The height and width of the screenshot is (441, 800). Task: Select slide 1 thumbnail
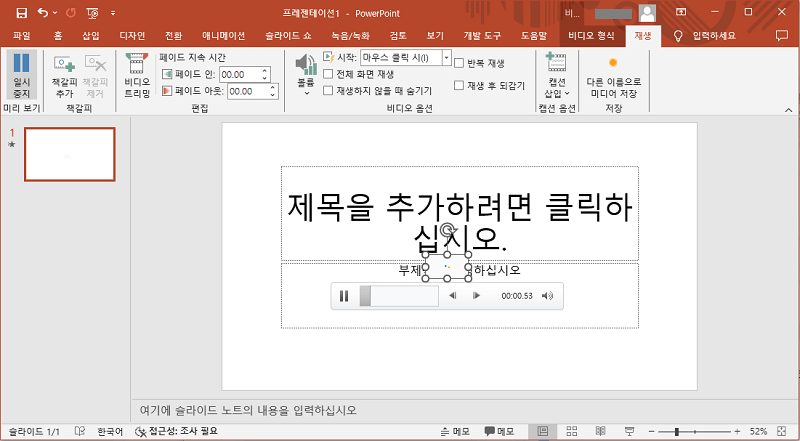pyautogui.click(x=69, y=155)
